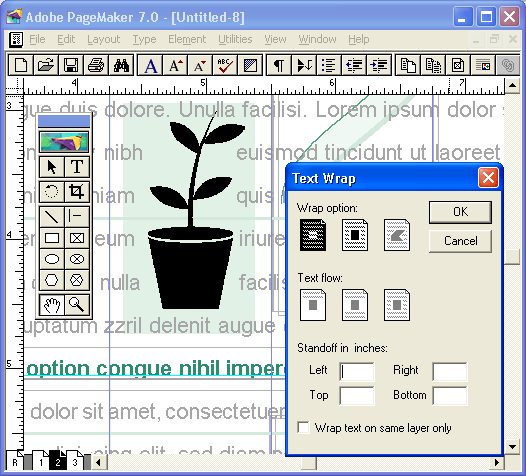The image size is (526, 476).
Task: Pick the Rotating tool in toolbox
Action: click(x=52, y=192)
